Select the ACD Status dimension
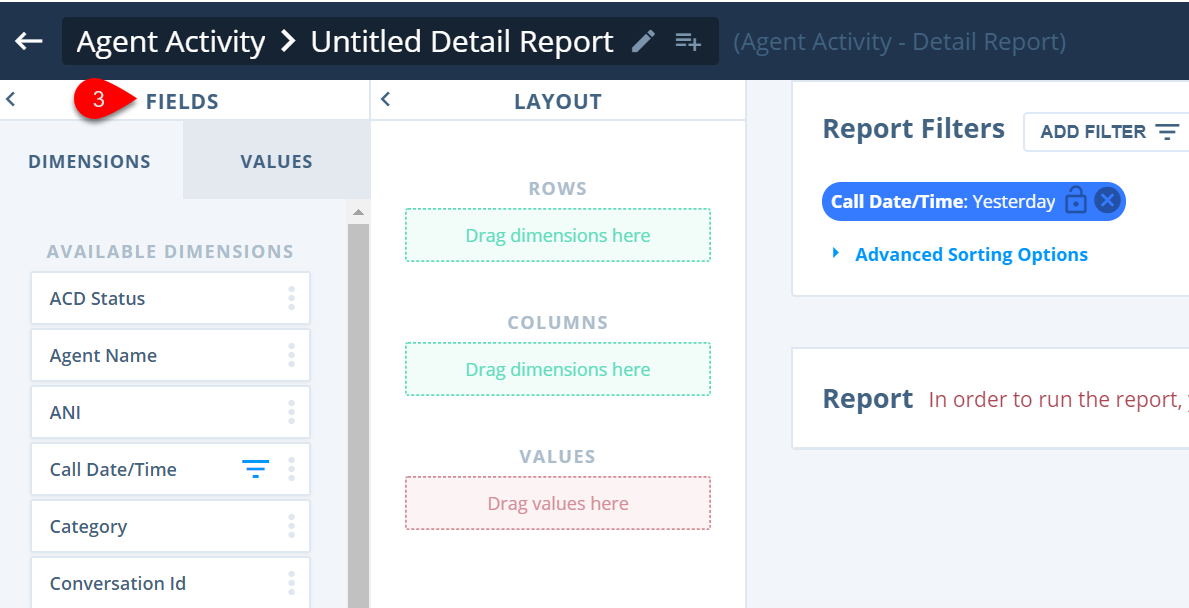Viewport: 1189px width, 608px height. [x=171, y=298]
